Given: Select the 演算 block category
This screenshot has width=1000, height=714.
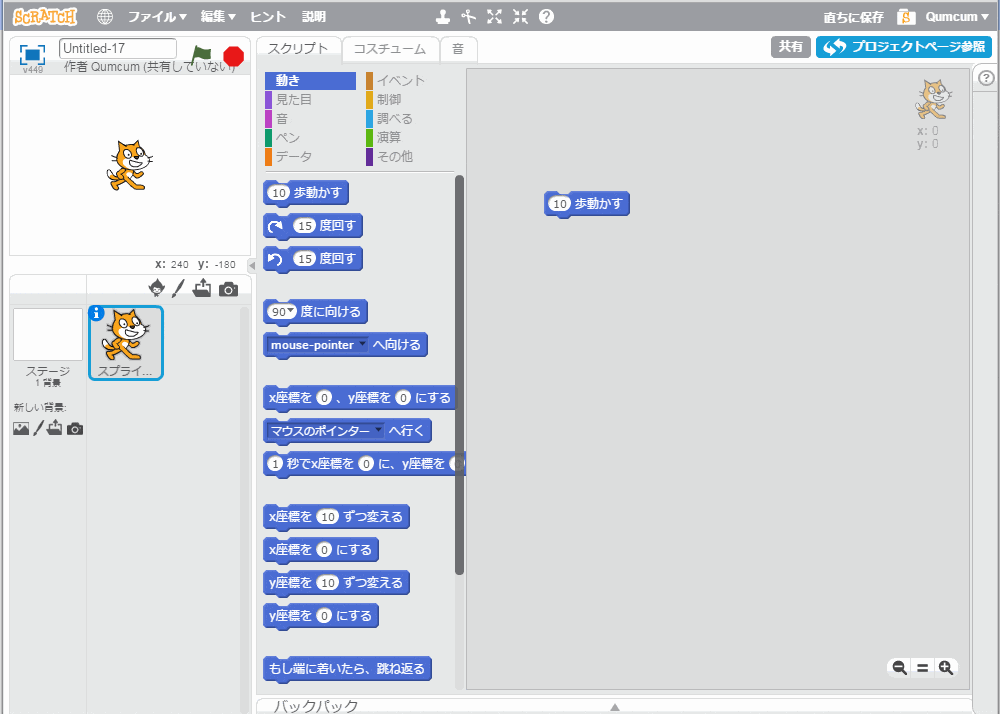Looking at the screenshot, I should (x=409, y=138).
